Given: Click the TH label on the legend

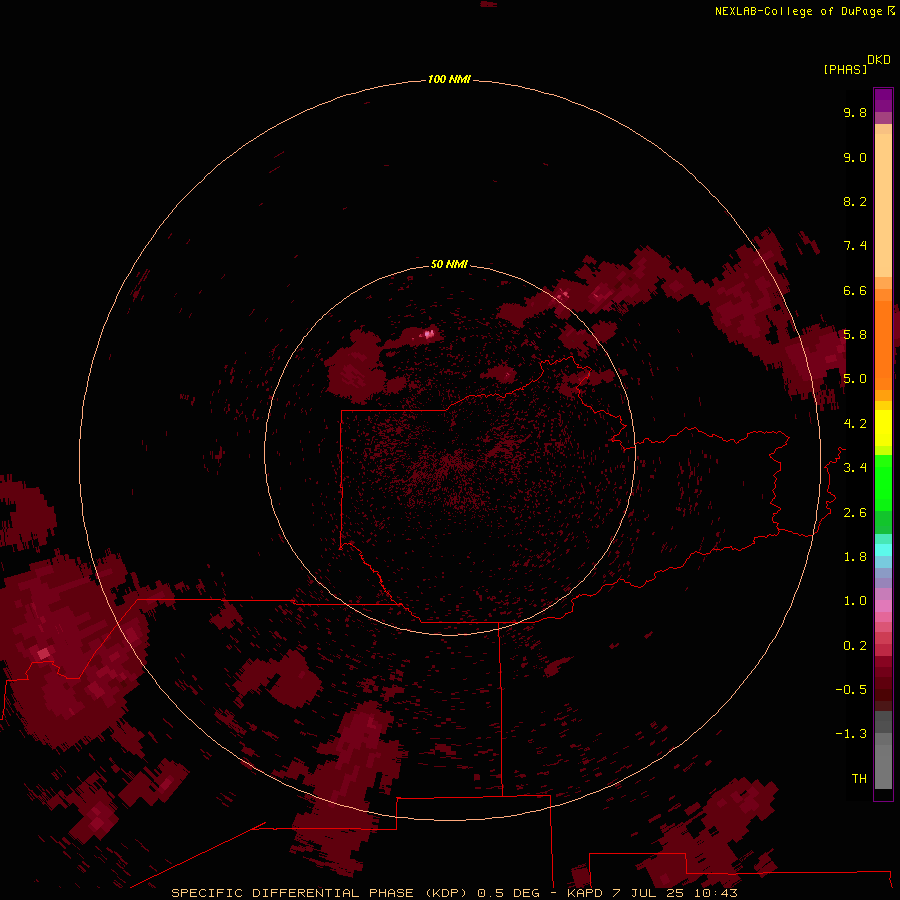Looking at the screenshot, I should 859,779.
